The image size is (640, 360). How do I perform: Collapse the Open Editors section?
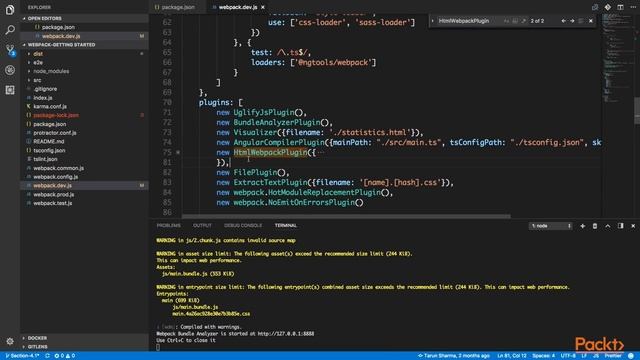pyautogui.click(x=84, y=18)
